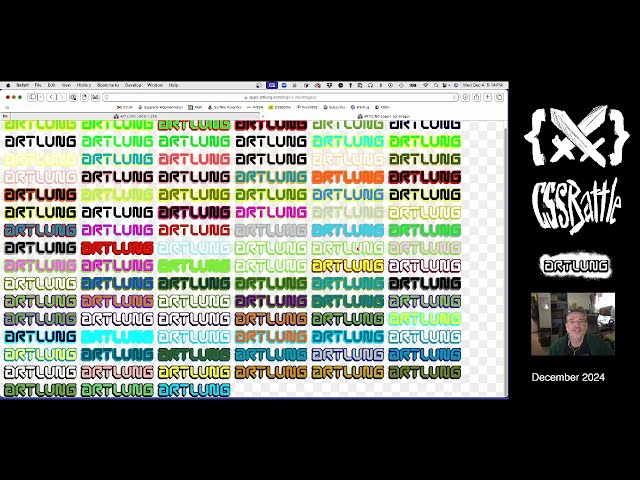Go forward with the Safari forward arrow
Screen dimensions: 640x480
(x=62, y=97)
